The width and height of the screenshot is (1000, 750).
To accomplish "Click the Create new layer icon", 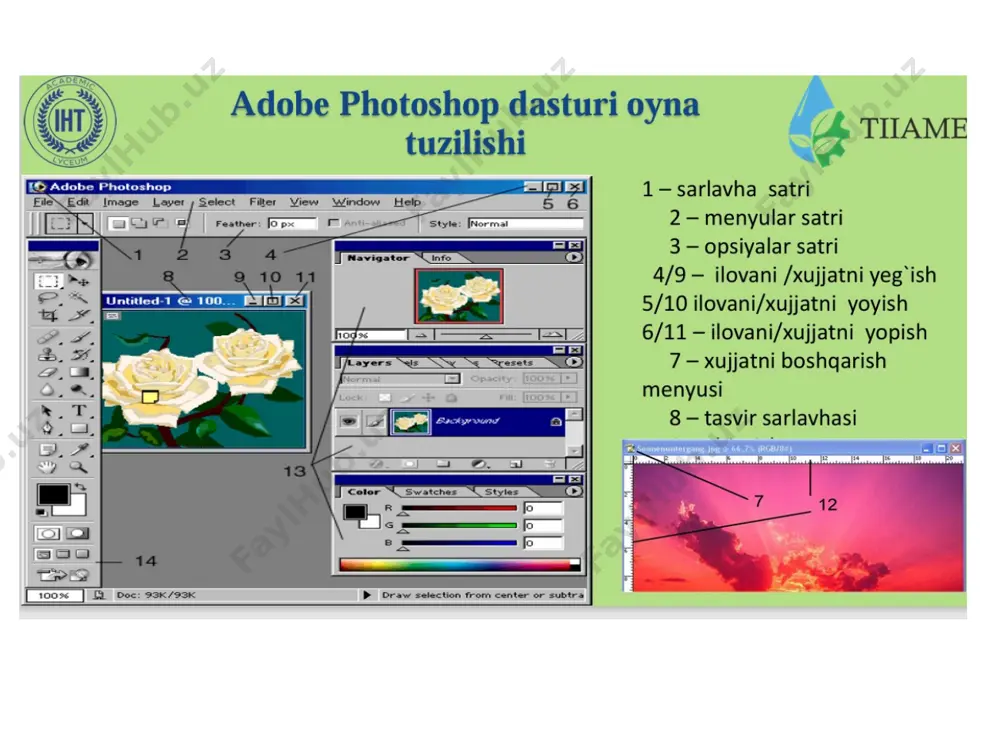I will tap(516, 464).
